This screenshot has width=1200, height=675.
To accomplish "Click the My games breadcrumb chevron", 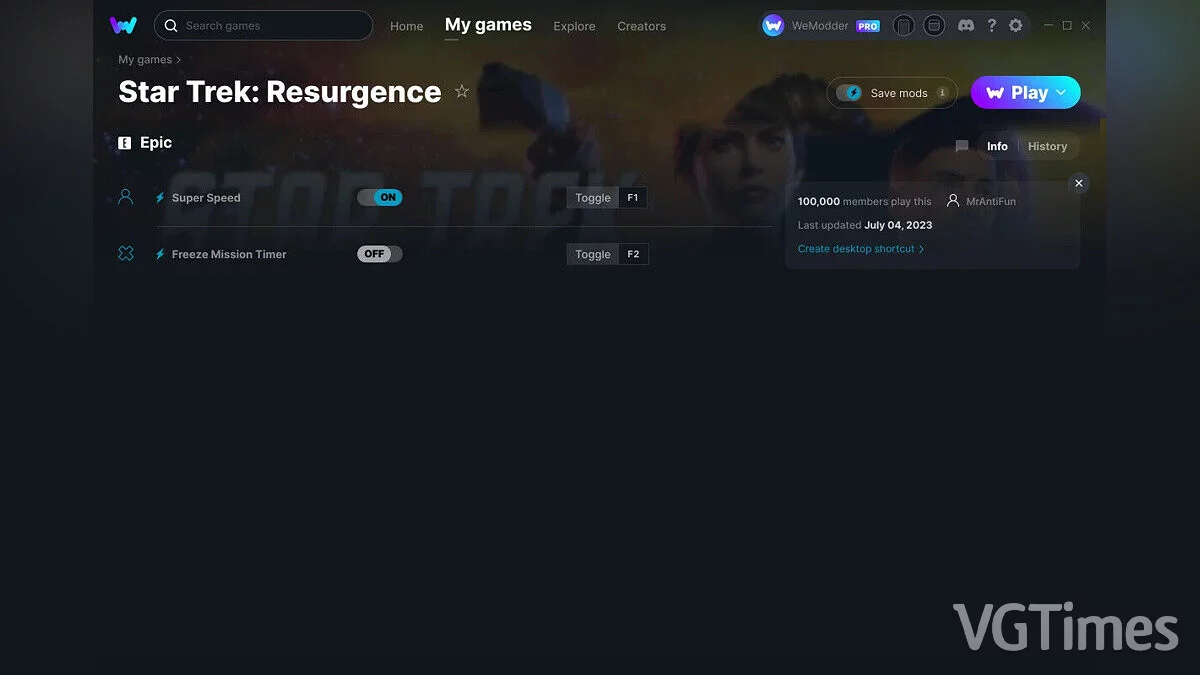I will (180, 59).
